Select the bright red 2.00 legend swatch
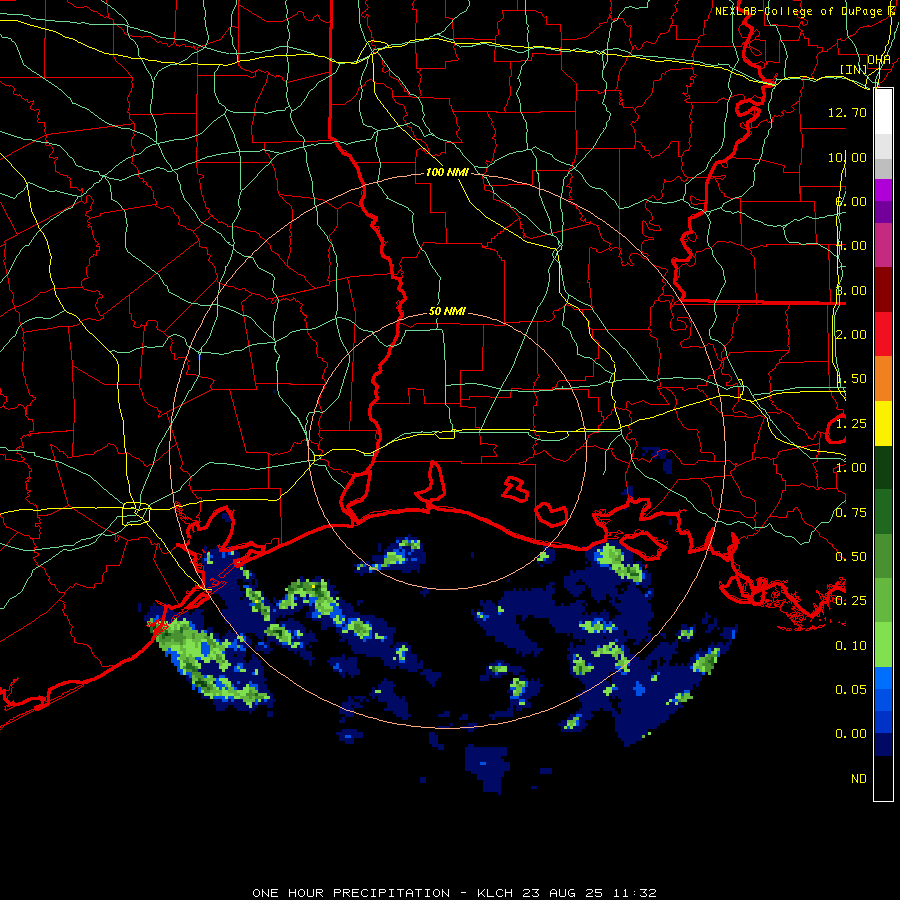This screenshot has height=900, width=900. click(x=883, y=334)
